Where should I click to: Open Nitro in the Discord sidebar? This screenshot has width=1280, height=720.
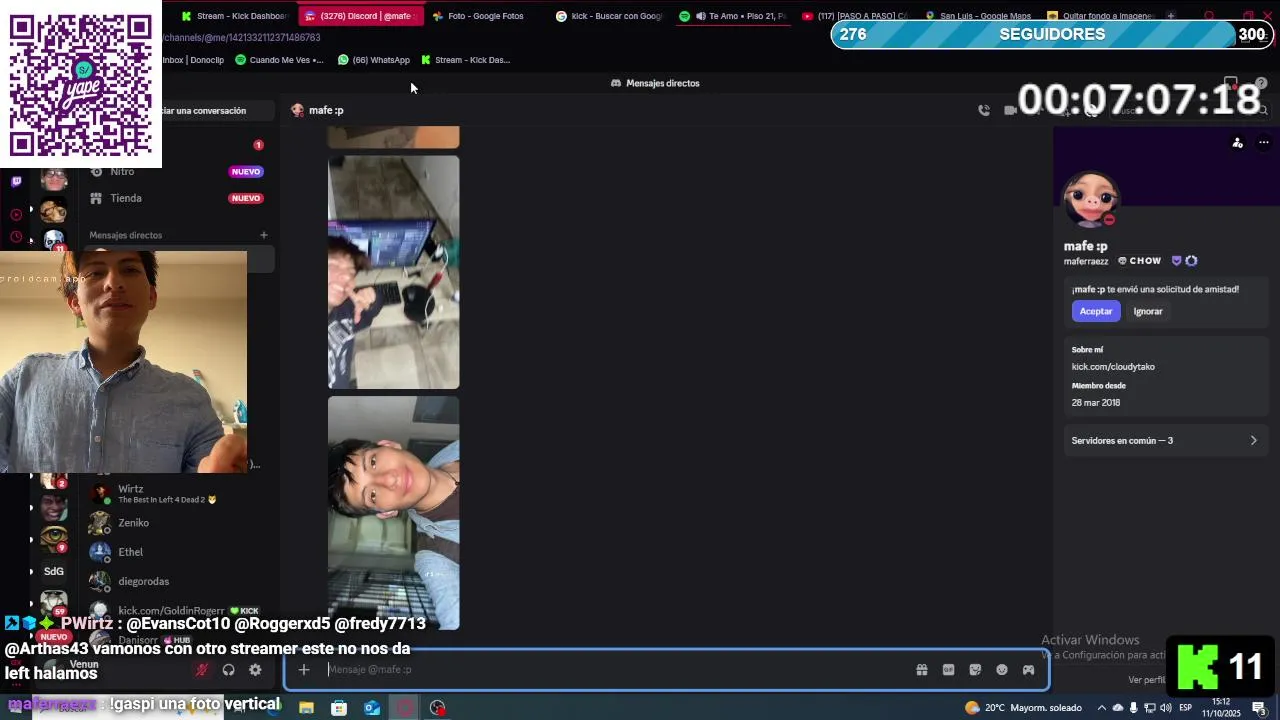click(x=176, y=171)
